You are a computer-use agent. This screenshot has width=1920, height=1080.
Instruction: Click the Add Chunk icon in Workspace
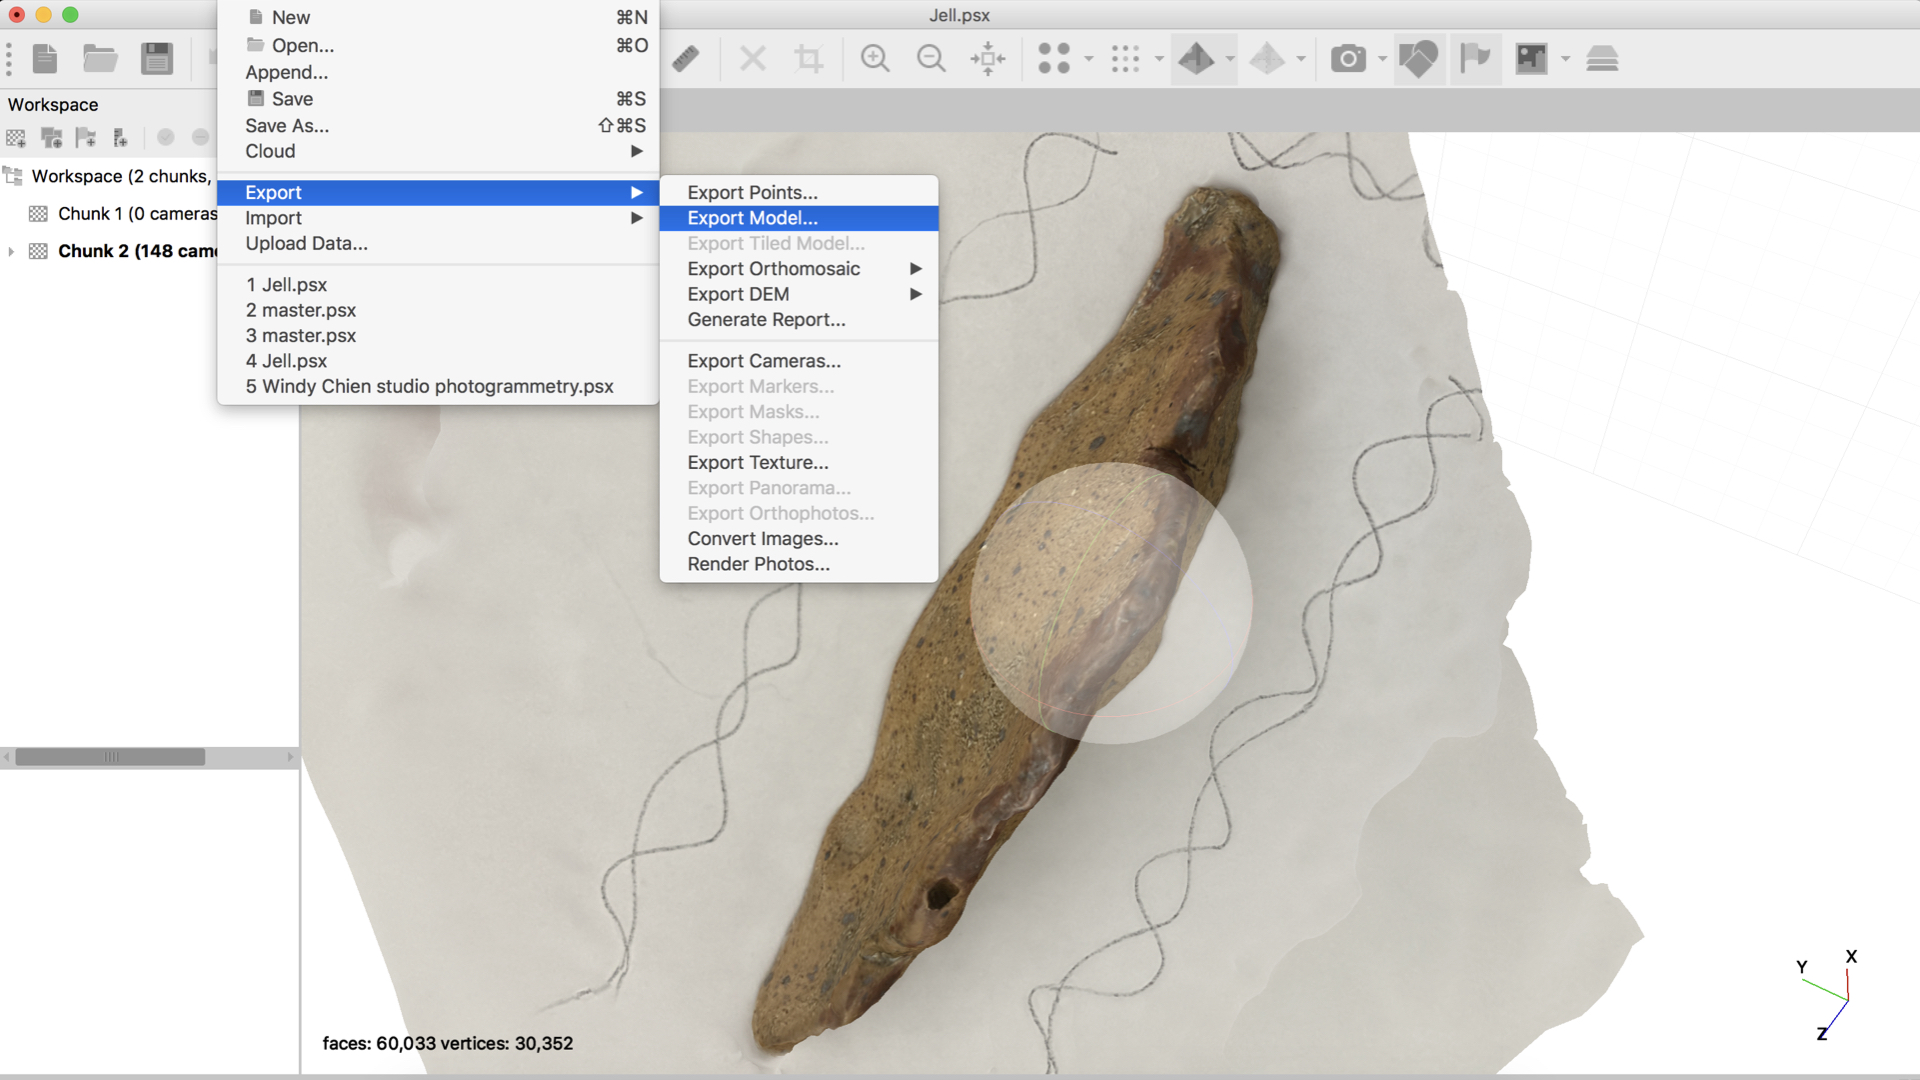pyautogui.click(x=16, y=138)
